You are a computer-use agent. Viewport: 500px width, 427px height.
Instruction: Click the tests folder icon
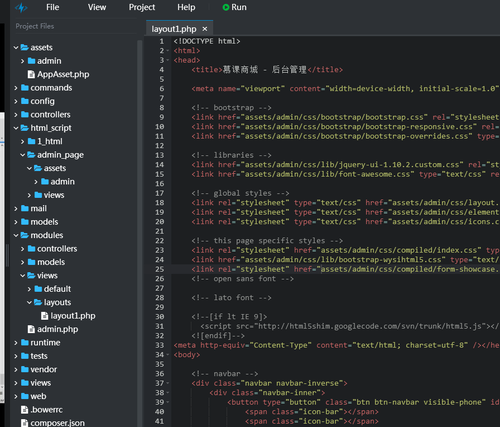pos(25,356)
